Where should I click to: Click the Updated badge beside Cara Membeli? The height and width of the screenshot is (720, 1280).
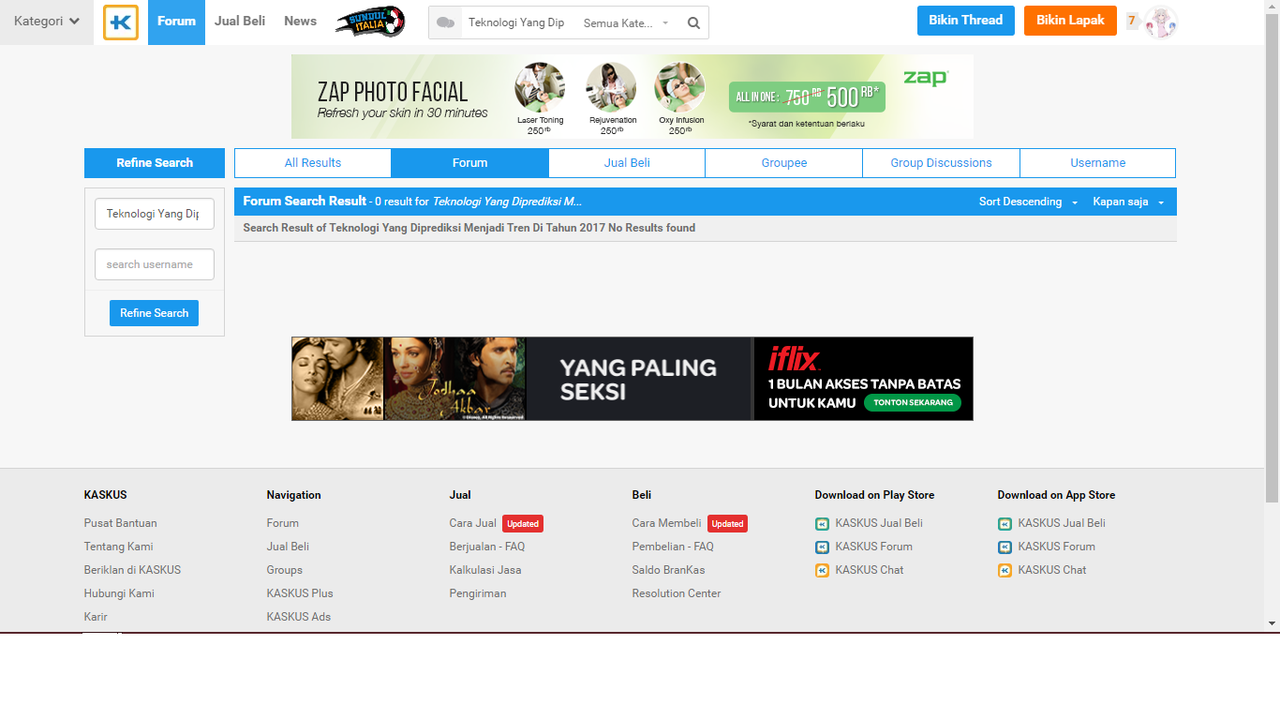pos(727,524)
